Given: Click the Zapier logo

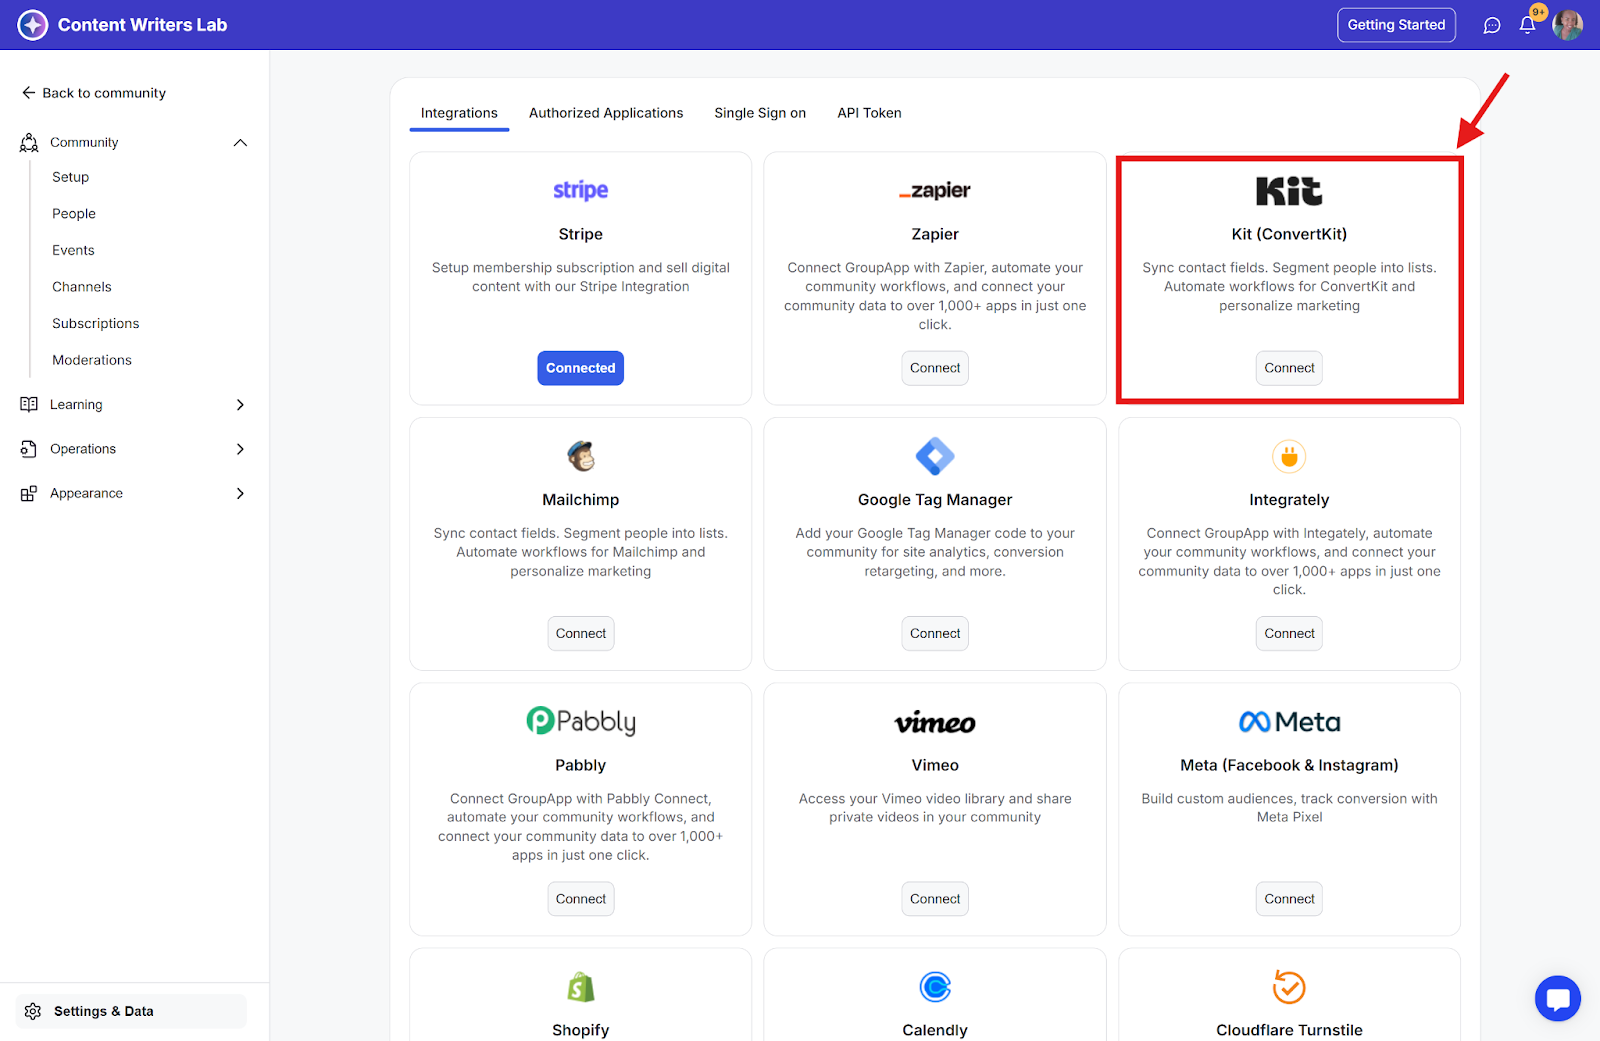Looking at the screenshot, I should 935,190.
